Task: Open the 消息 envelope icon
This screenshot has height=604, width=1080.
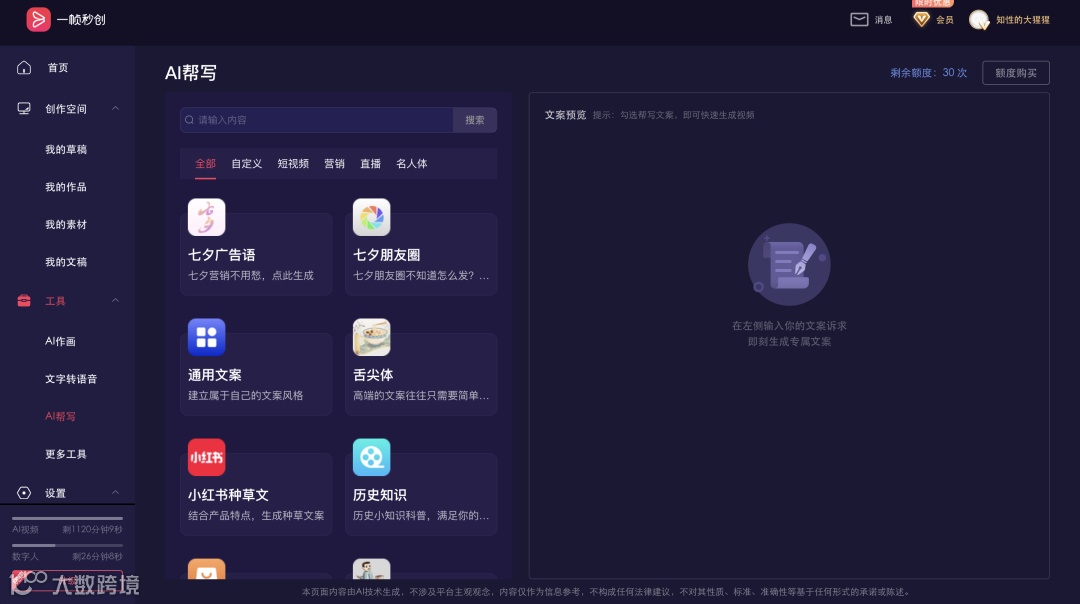Action: pos(859,19)
